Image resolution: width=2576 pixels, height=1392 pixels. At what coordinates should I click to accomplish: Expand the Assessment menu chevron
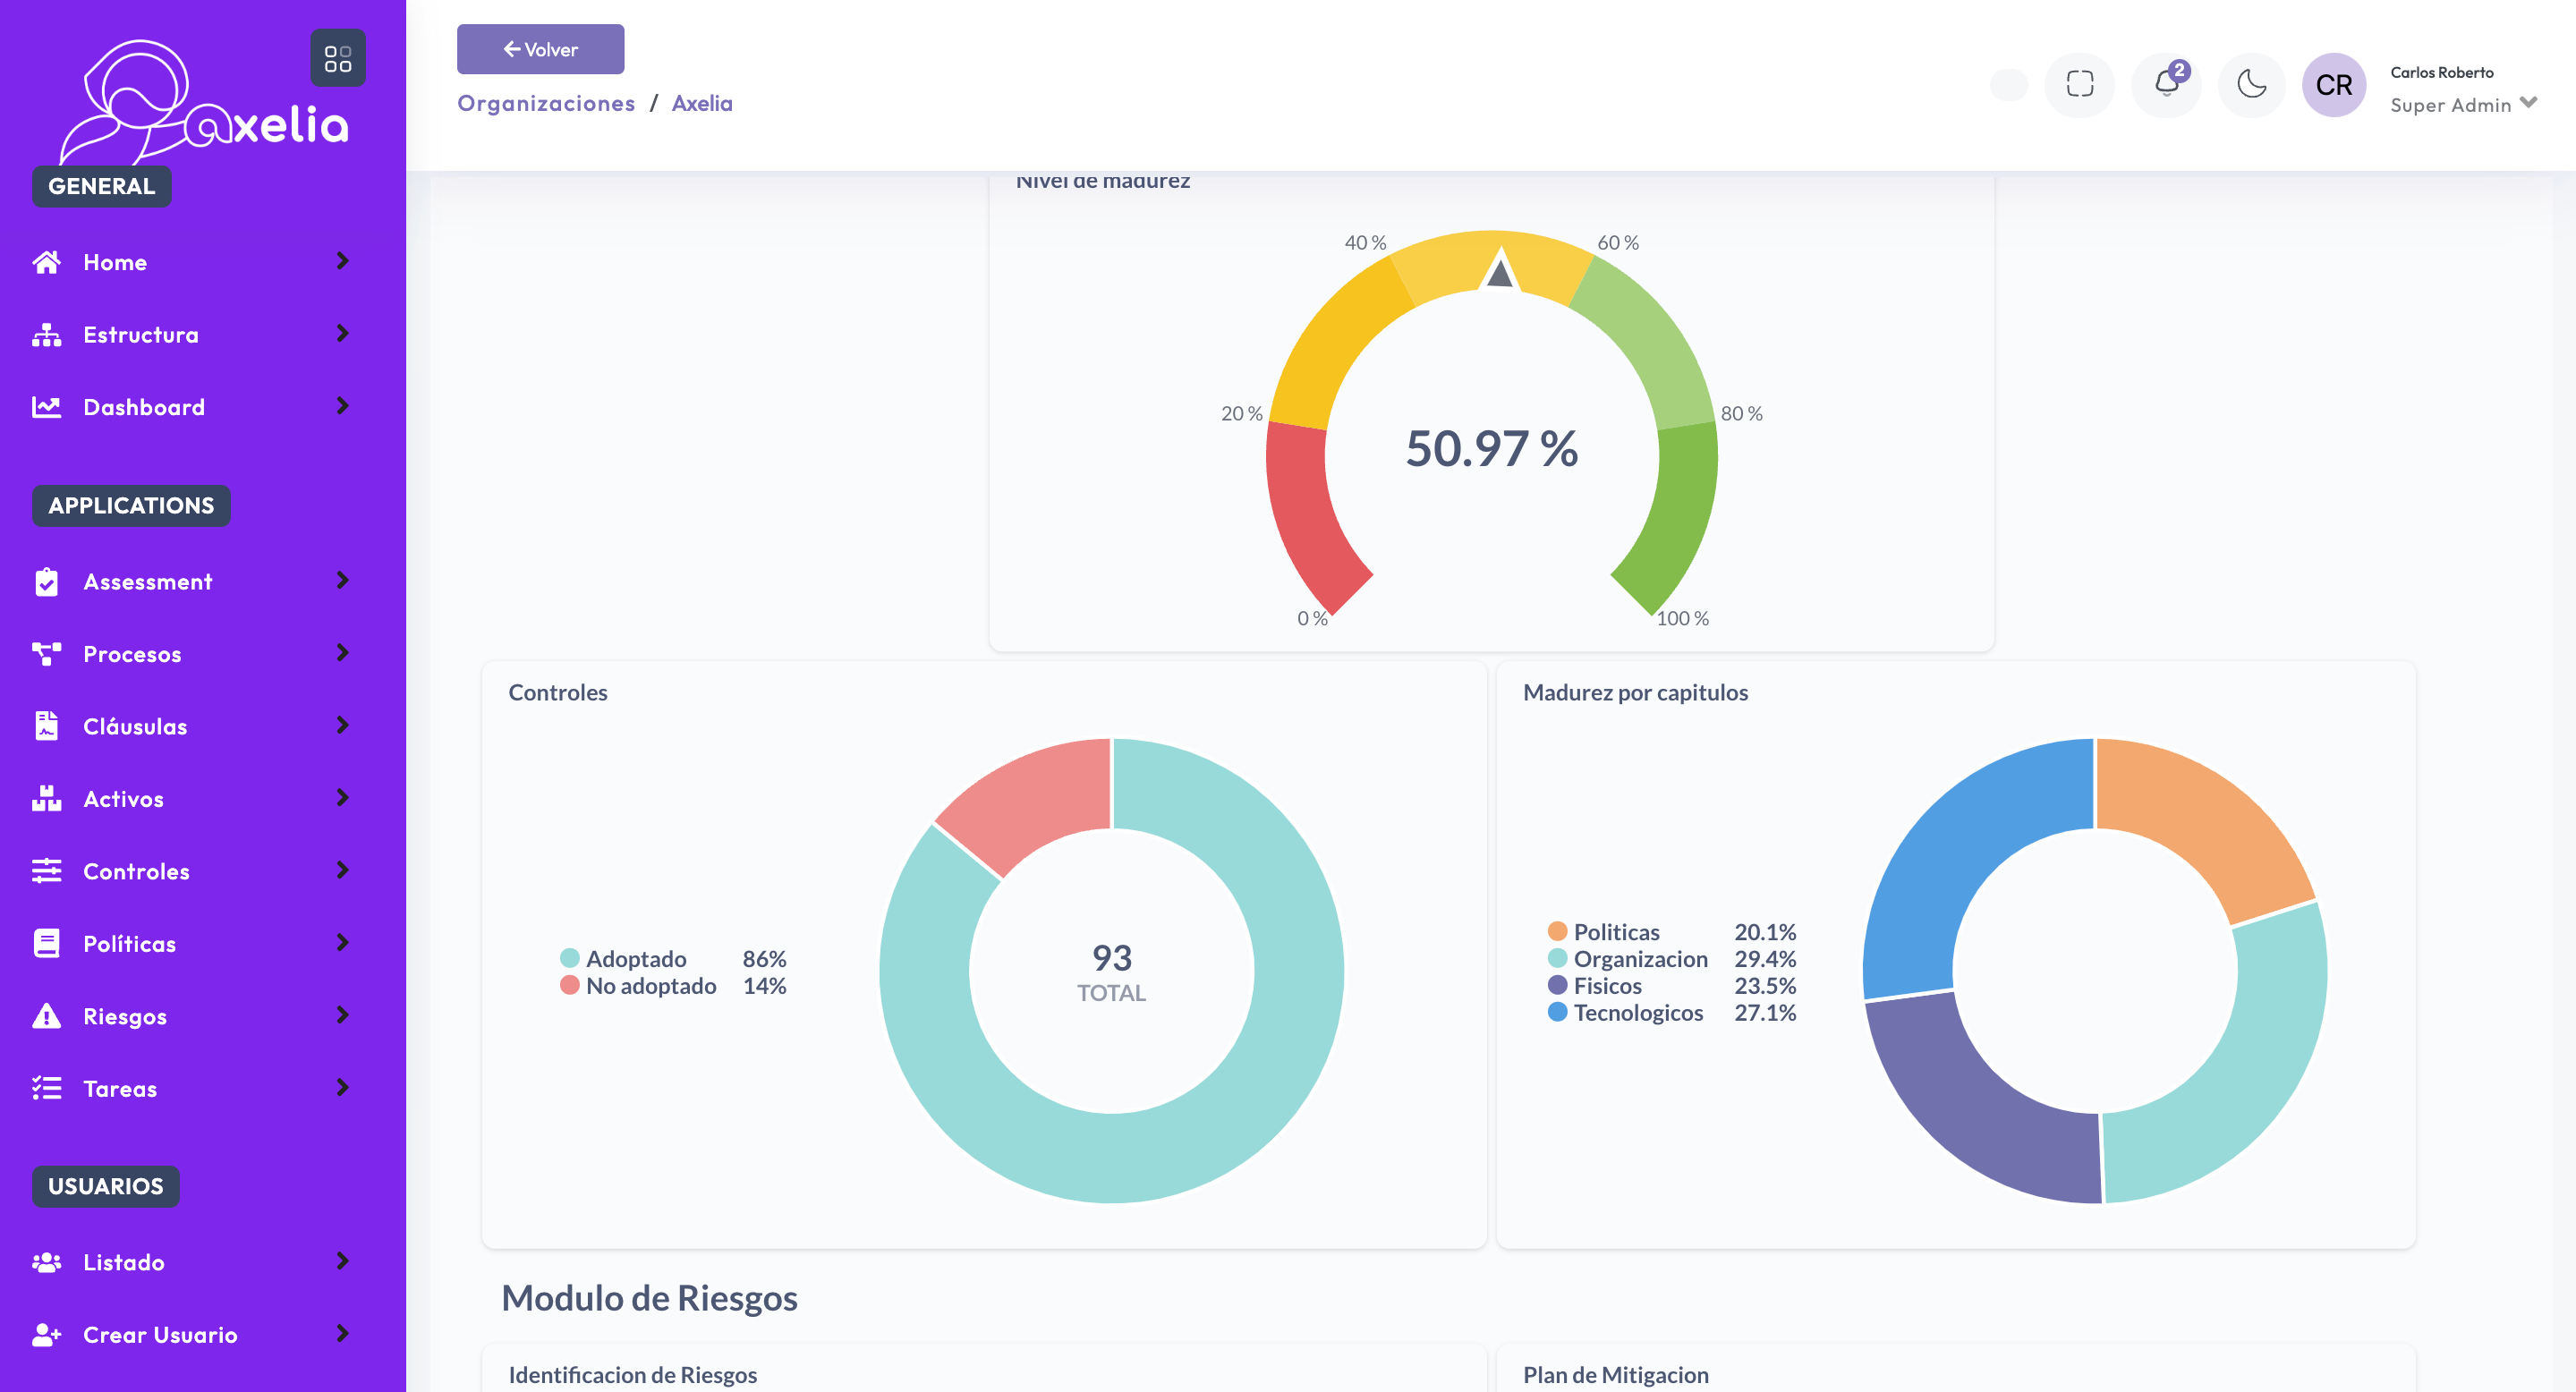coord(342,580)
